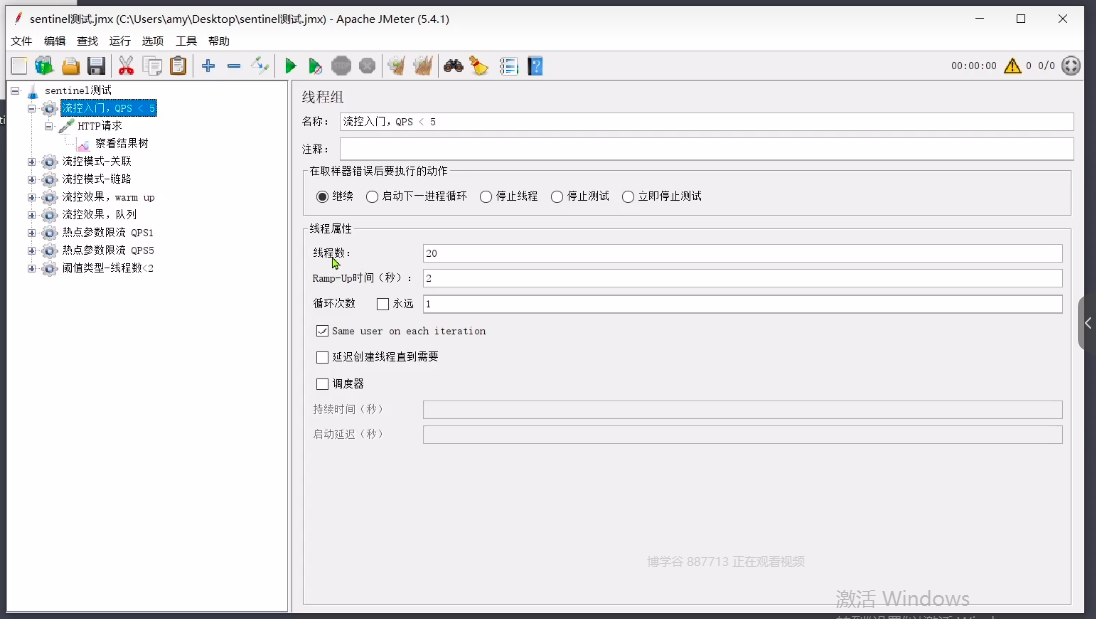Click the yellow warning triangle log icon
The width and height of the screenshot is (1096, 619).
[1012, 66]
